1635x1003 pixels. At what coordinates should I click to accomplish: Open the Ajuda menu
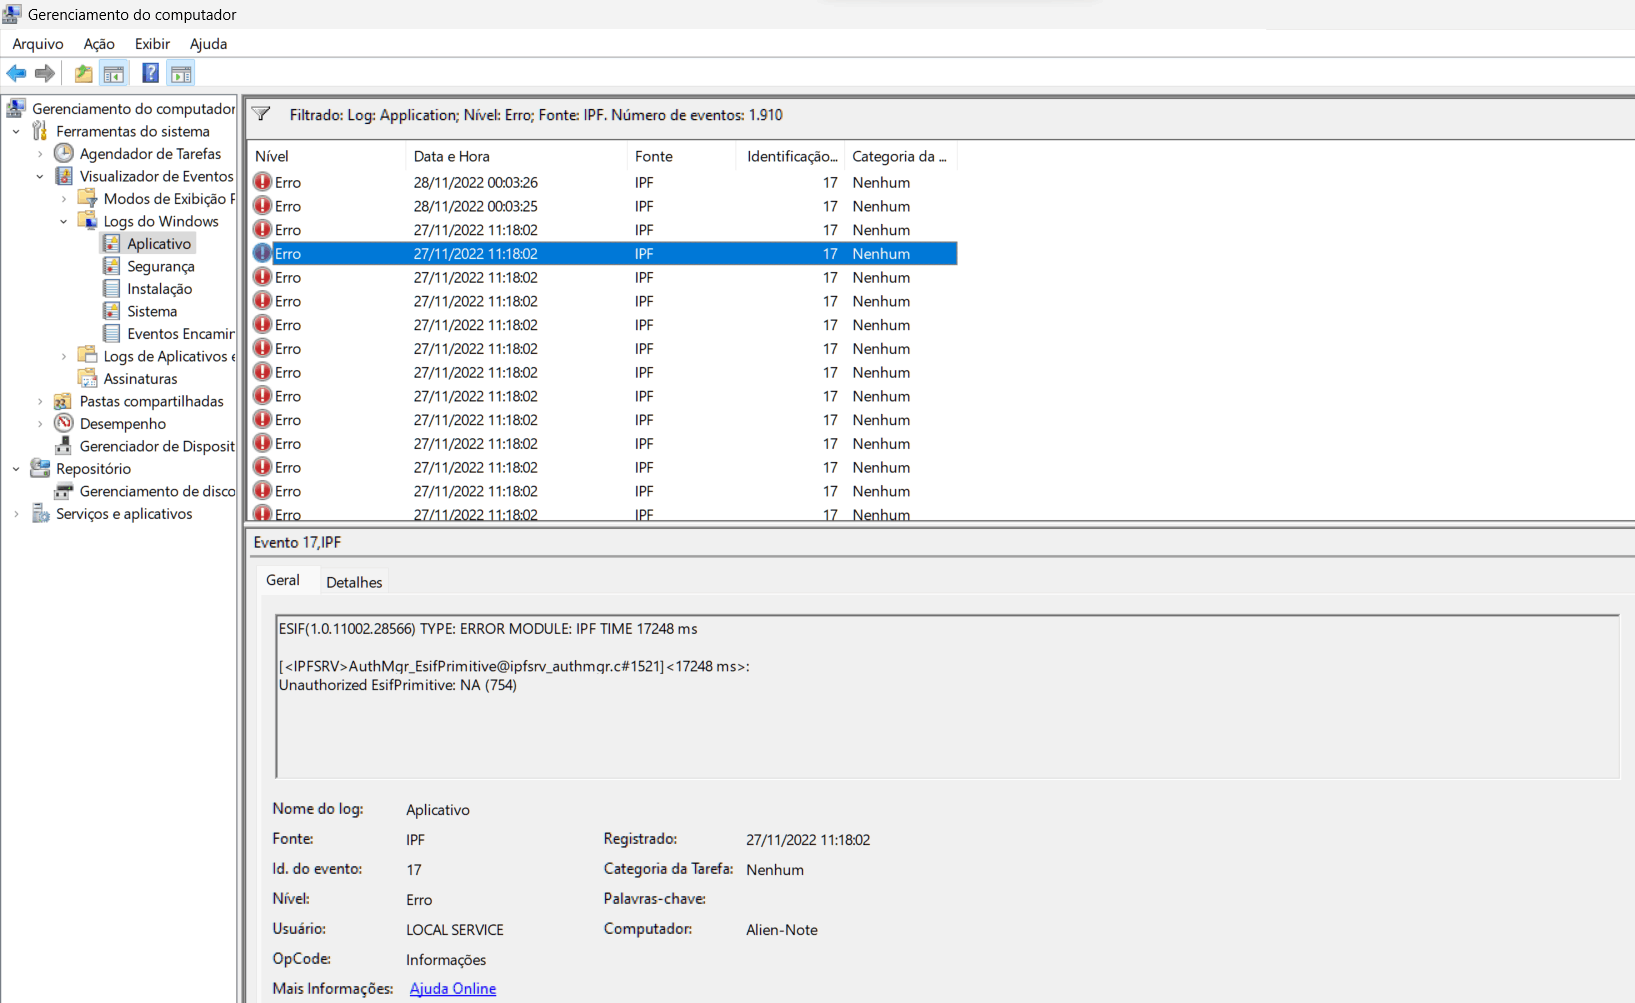(208, 44)
